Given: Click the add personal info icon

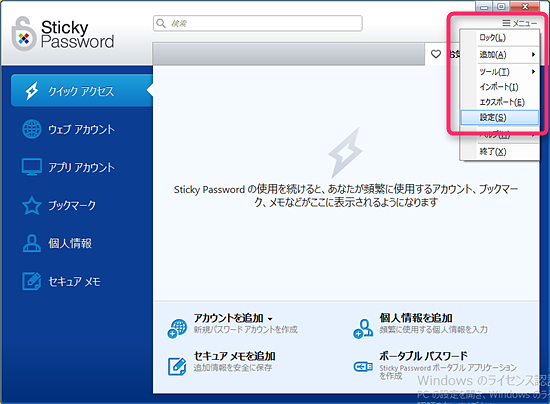Looking at the screenshot, I should tap(363, 329).
